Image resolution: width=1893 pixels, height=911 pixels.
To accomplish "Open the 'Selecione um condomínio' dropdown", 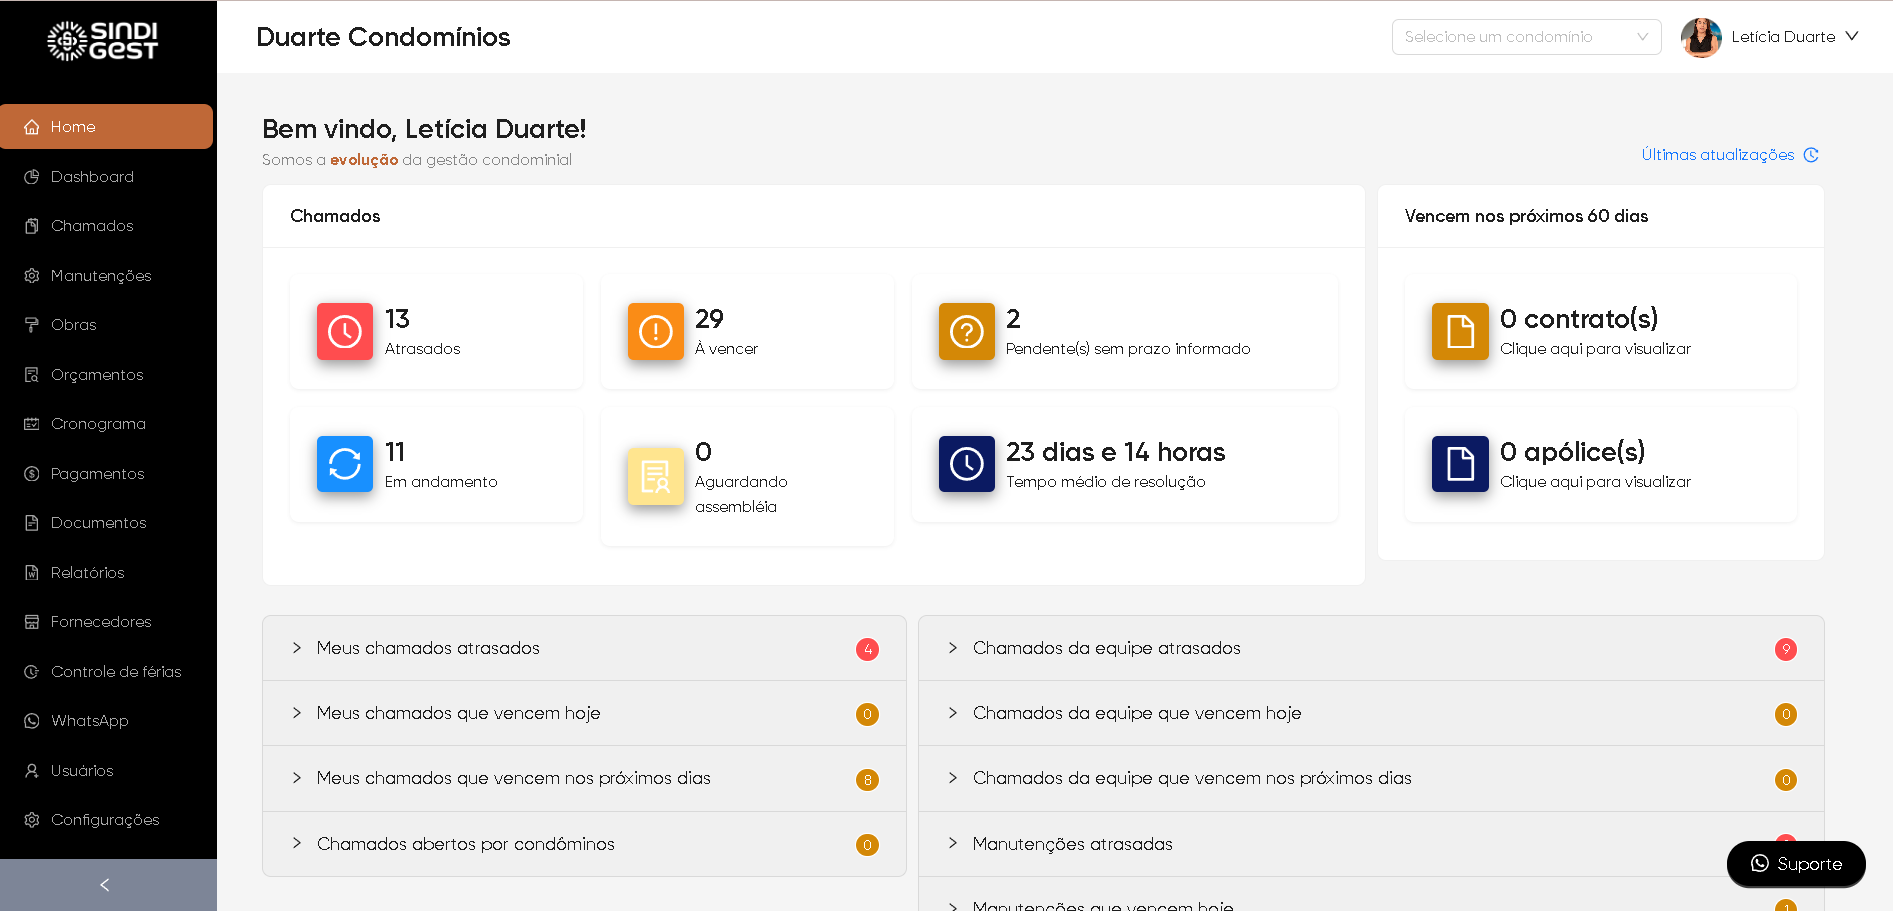I will 1525,37.
